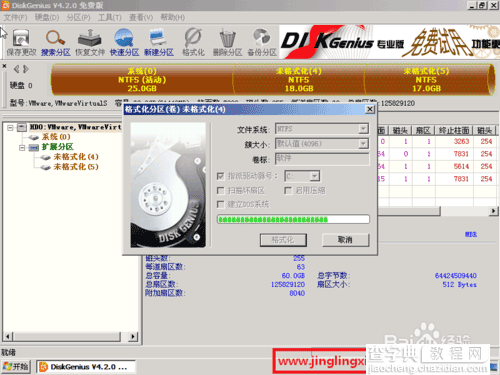Click right arrow of tree panel scrollbar
The image size is (500, 375).
click(133, 336)
